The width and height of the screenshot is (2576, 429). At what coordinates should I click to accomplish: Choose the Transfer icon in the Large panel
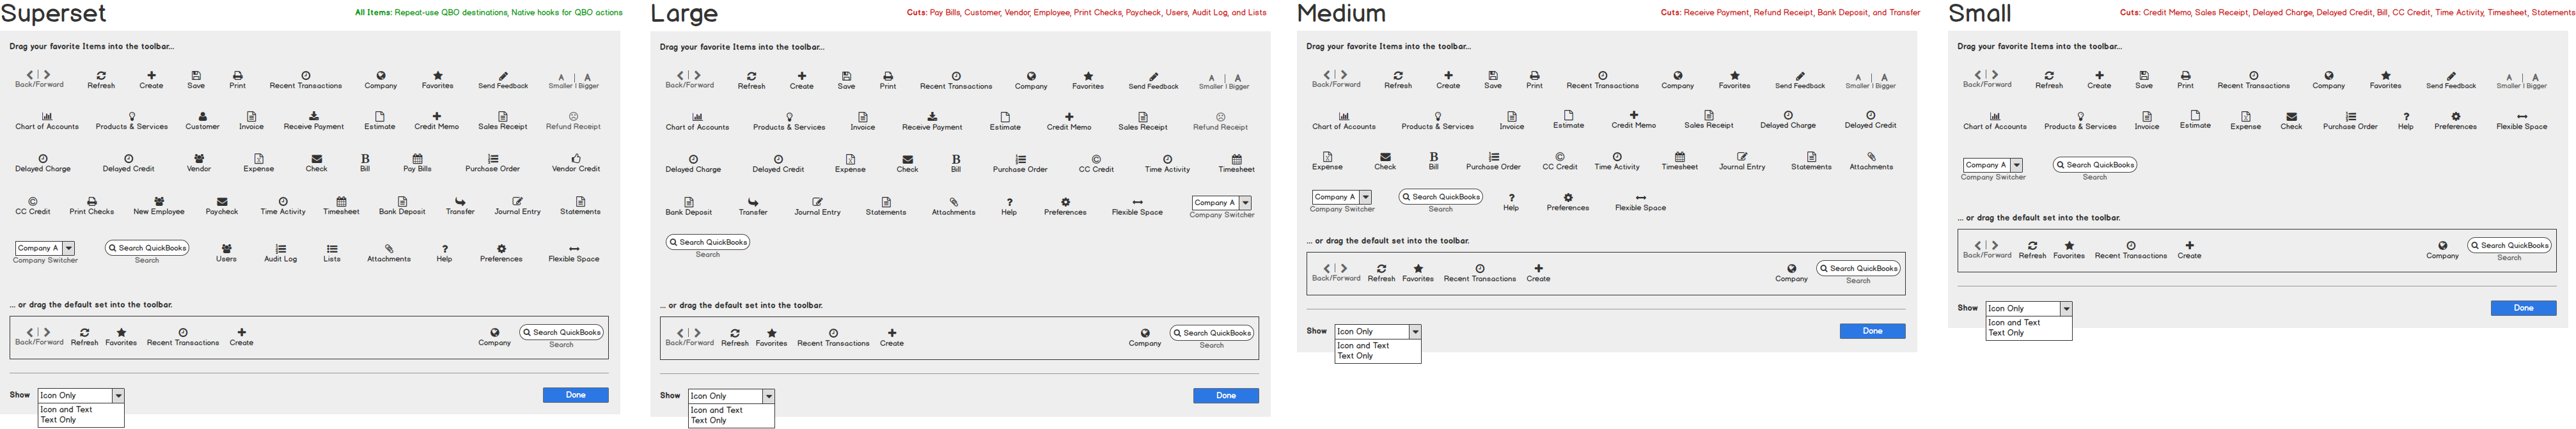click(753, 202)
